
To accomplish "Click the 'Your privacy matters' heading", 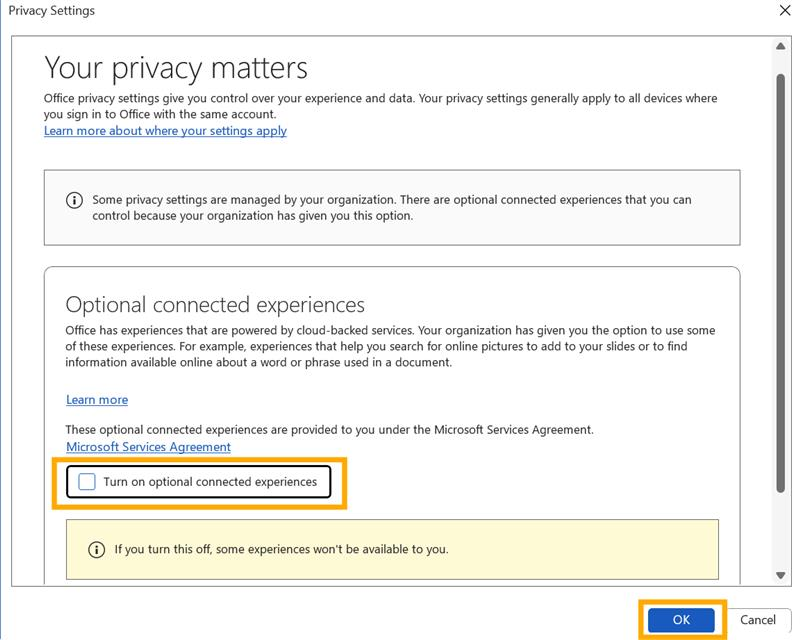I will click(176, 68).
